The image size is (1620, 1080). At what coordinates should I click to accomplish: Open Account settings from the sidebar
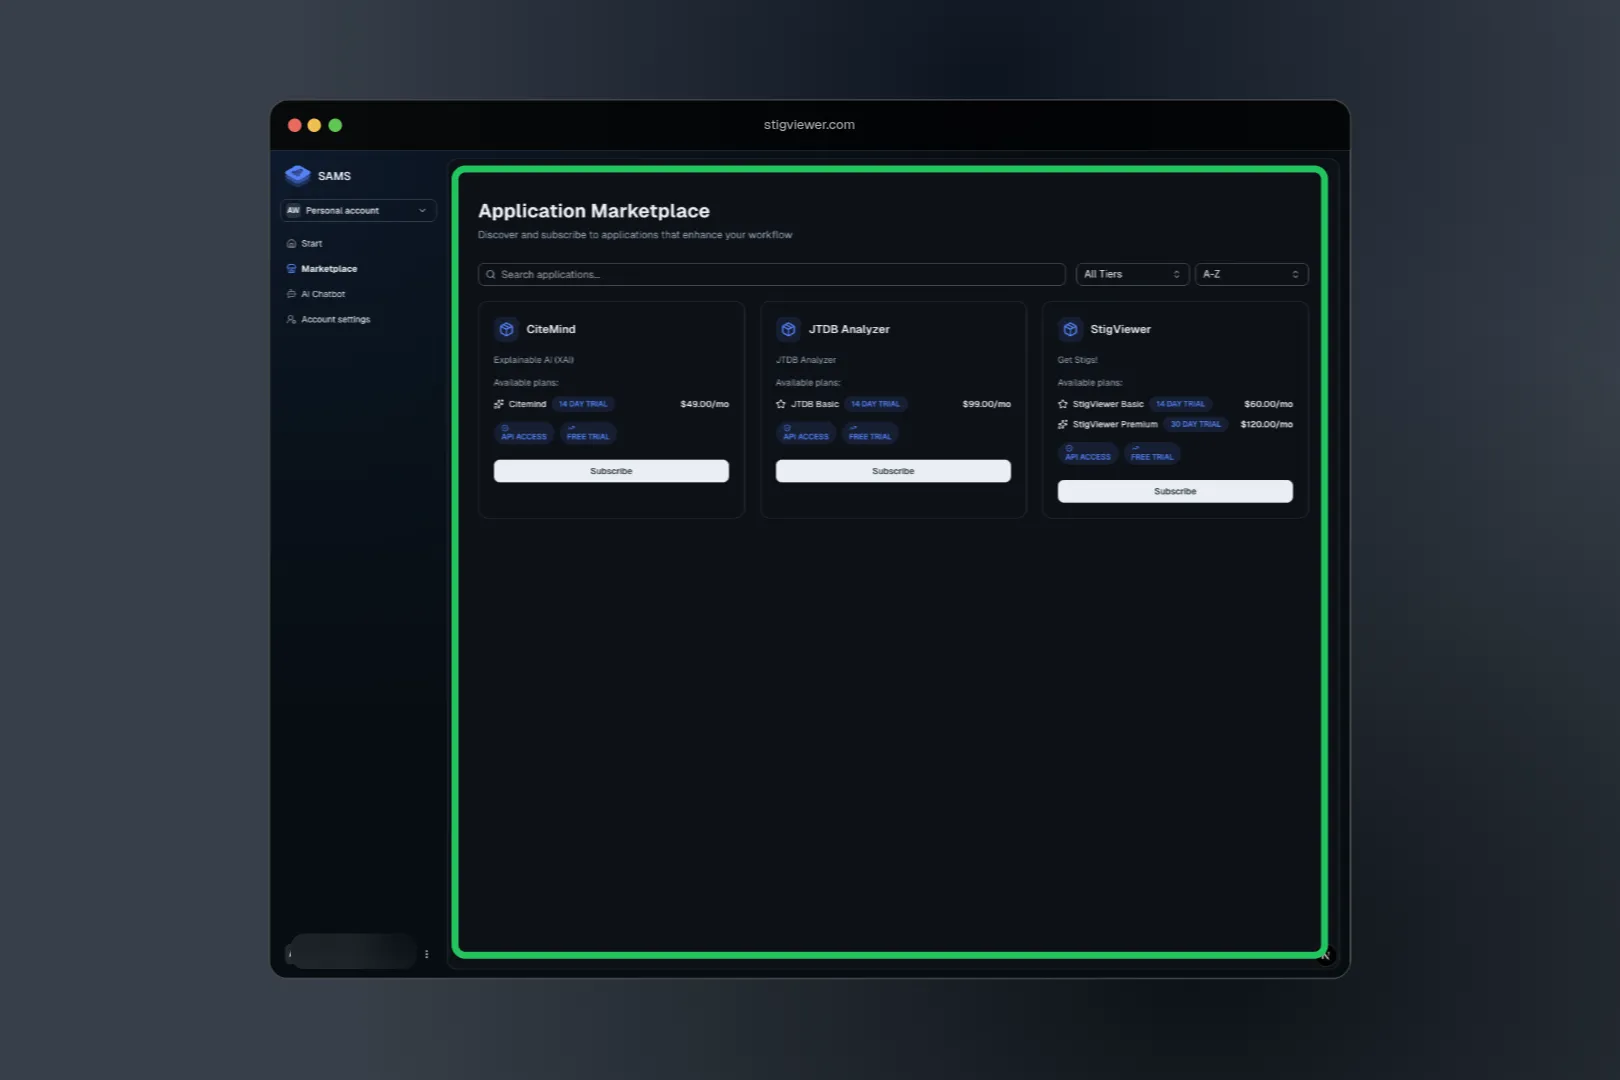[x=335, y=319]
